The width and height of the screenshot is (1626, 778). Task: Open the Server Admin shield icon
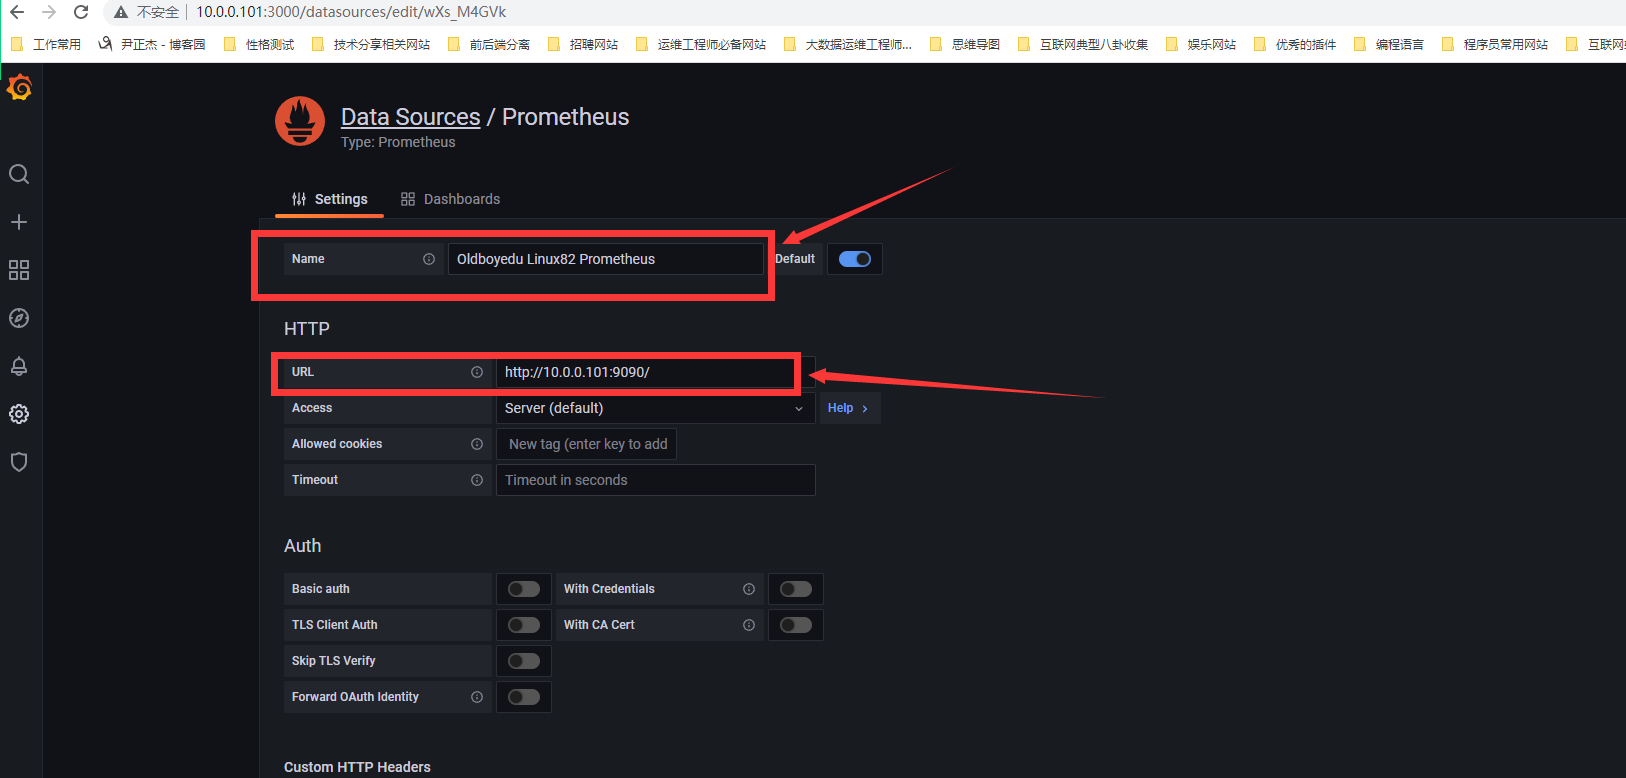(x=19, y=462)
